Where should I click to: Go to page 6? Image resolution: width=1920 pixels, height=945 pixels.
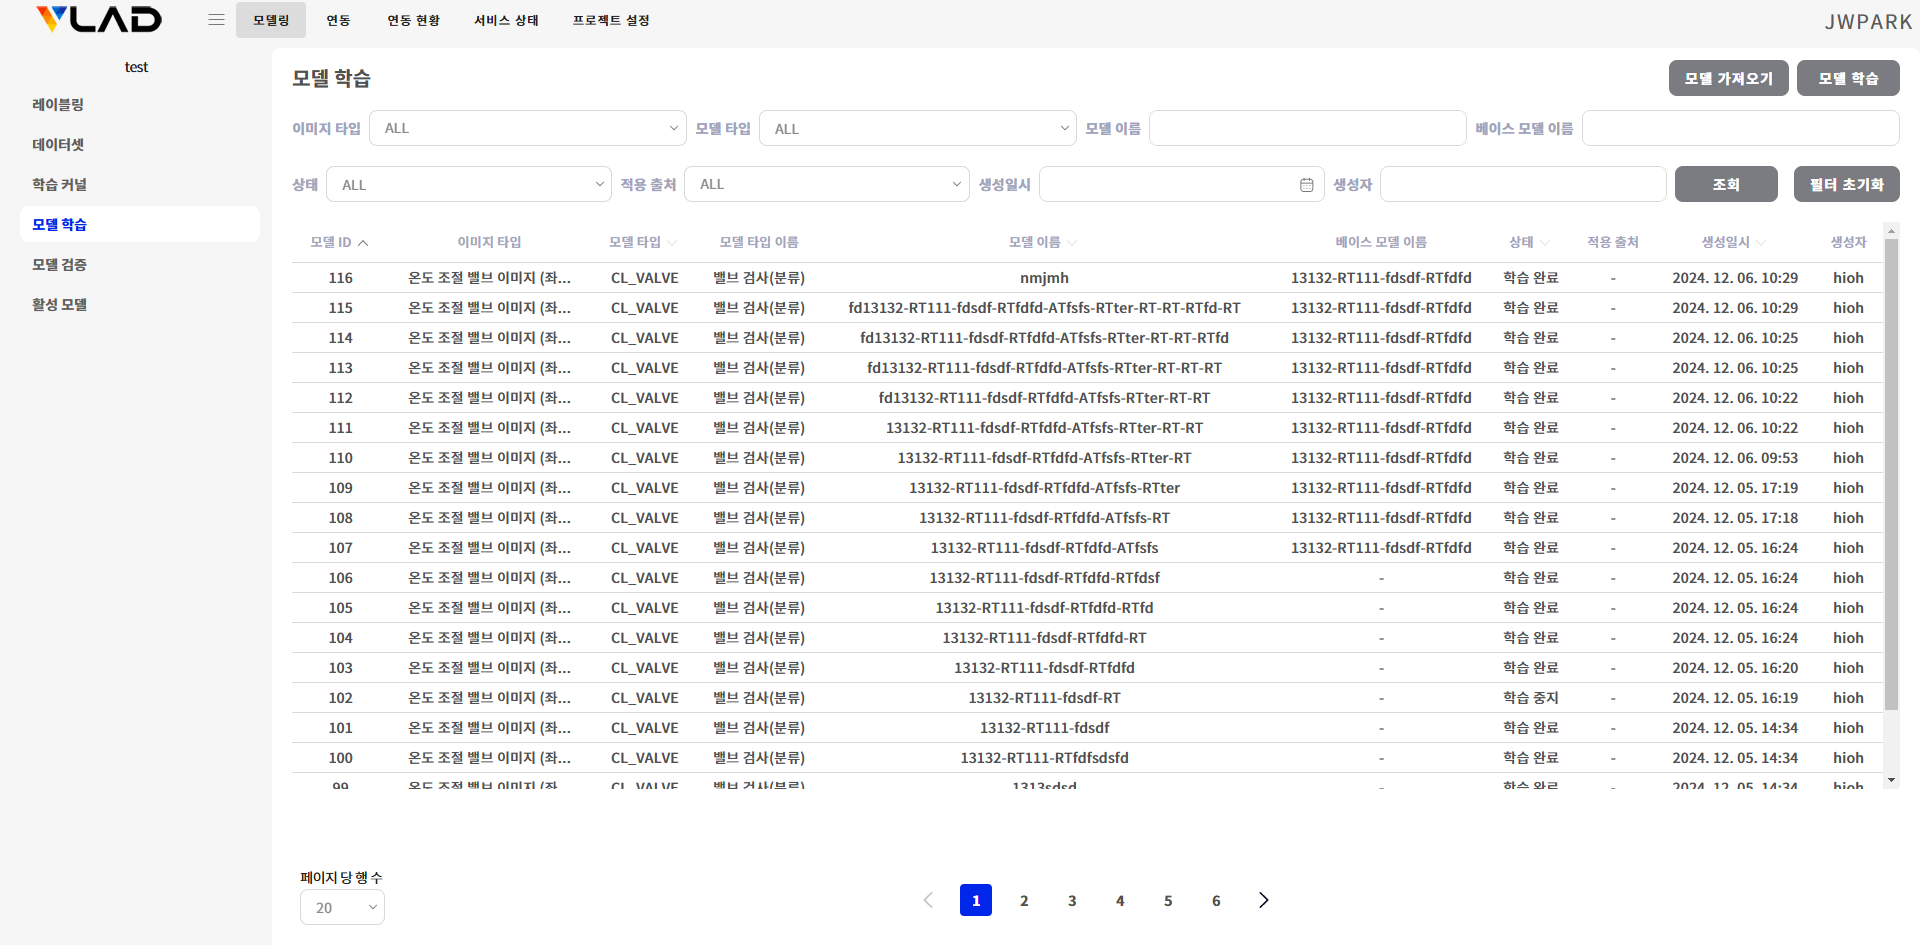[x=1216, y=900]
